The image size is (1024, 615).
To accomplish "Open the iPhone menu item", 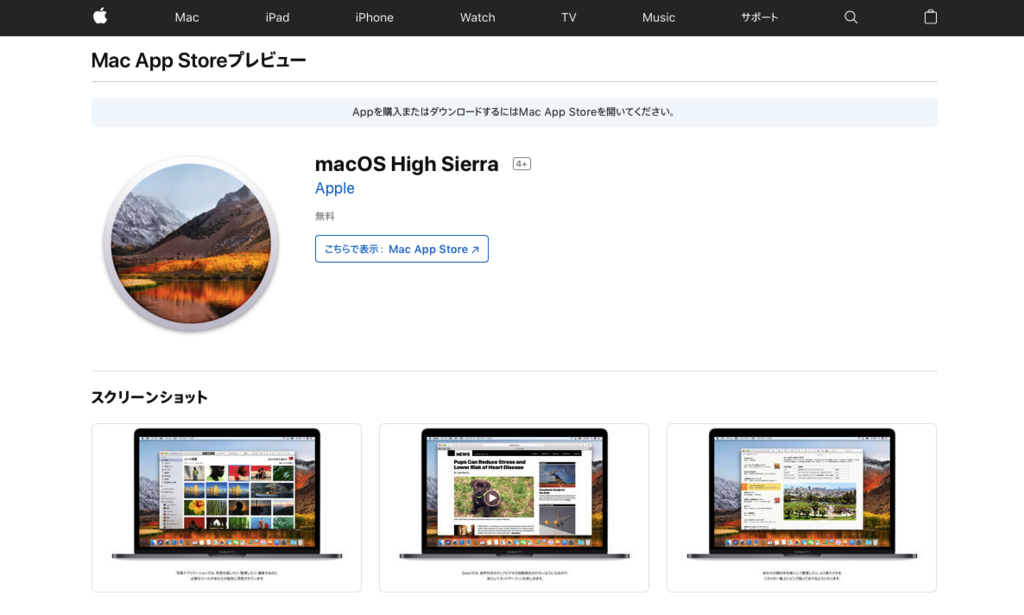I will (x=374, y=18).
